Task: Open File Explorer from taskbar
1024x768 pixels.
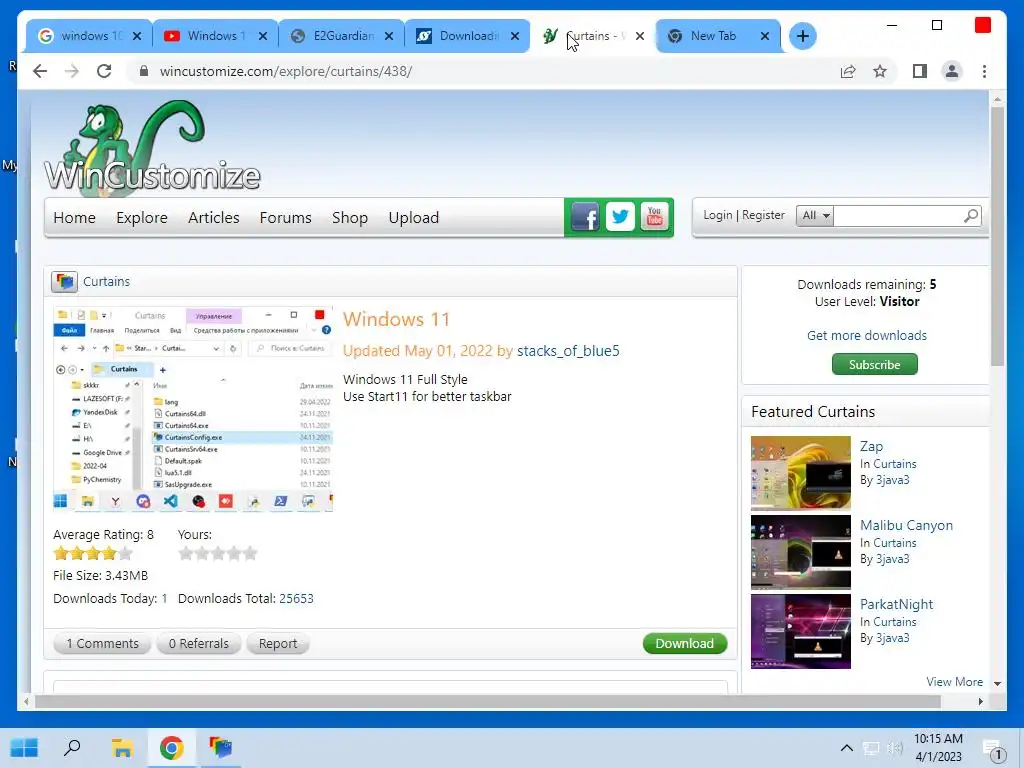Action: (x=122, y=748)
